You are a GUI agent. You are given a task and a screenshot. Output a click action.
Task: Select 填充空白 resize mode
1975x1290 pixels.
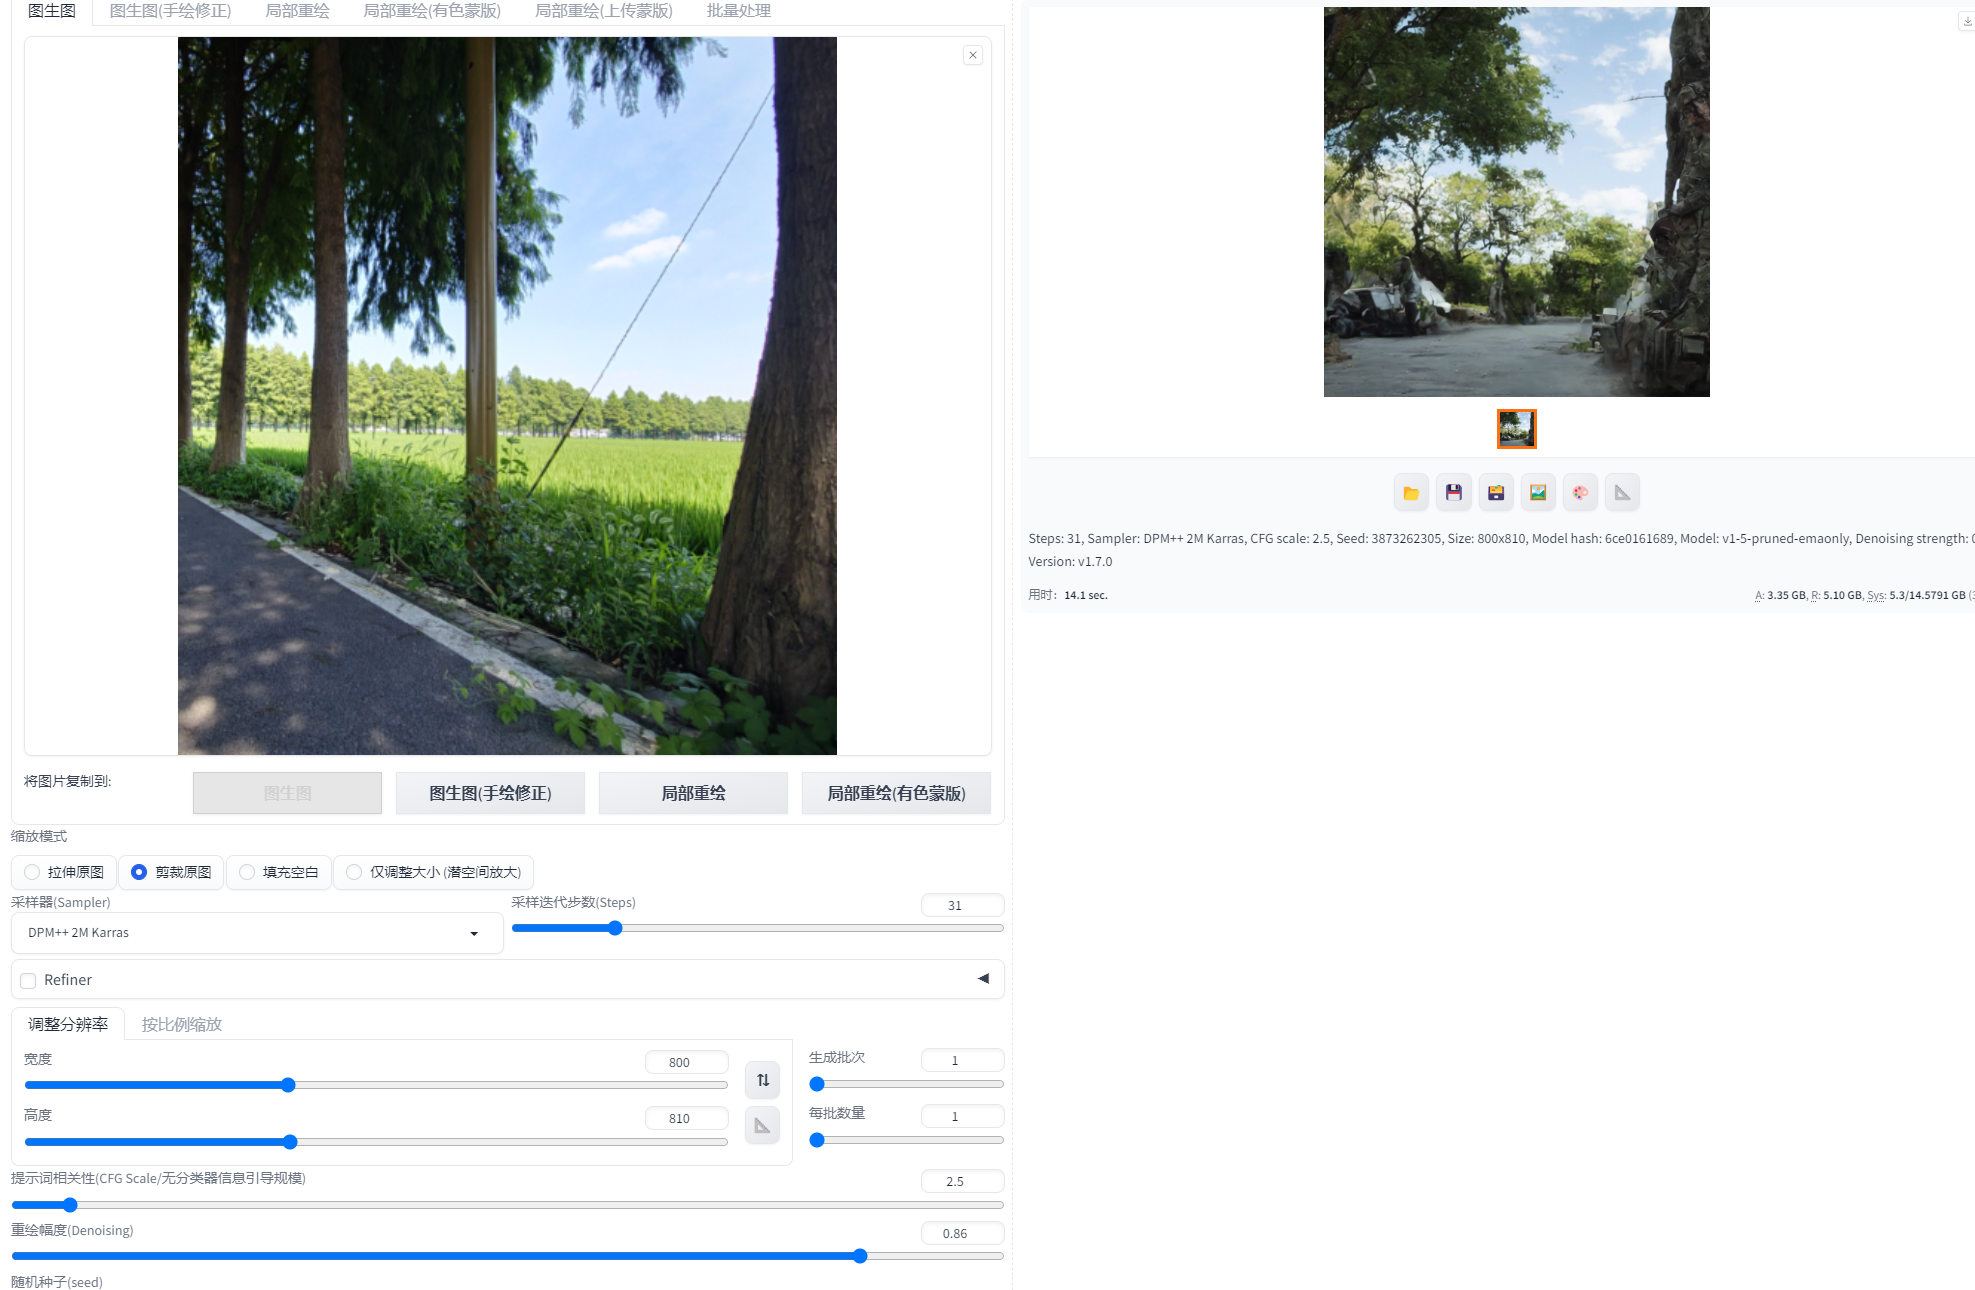[279, 872]
